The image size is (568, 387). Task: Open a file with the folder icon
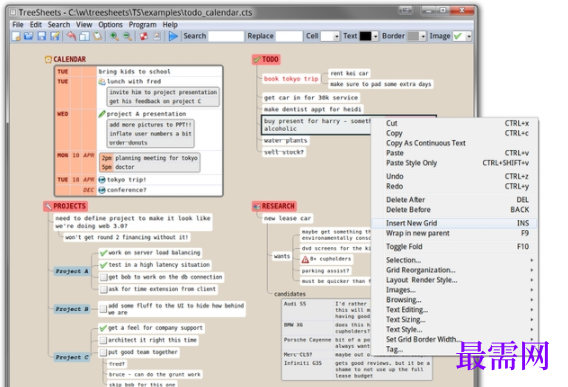pos(29,36)
